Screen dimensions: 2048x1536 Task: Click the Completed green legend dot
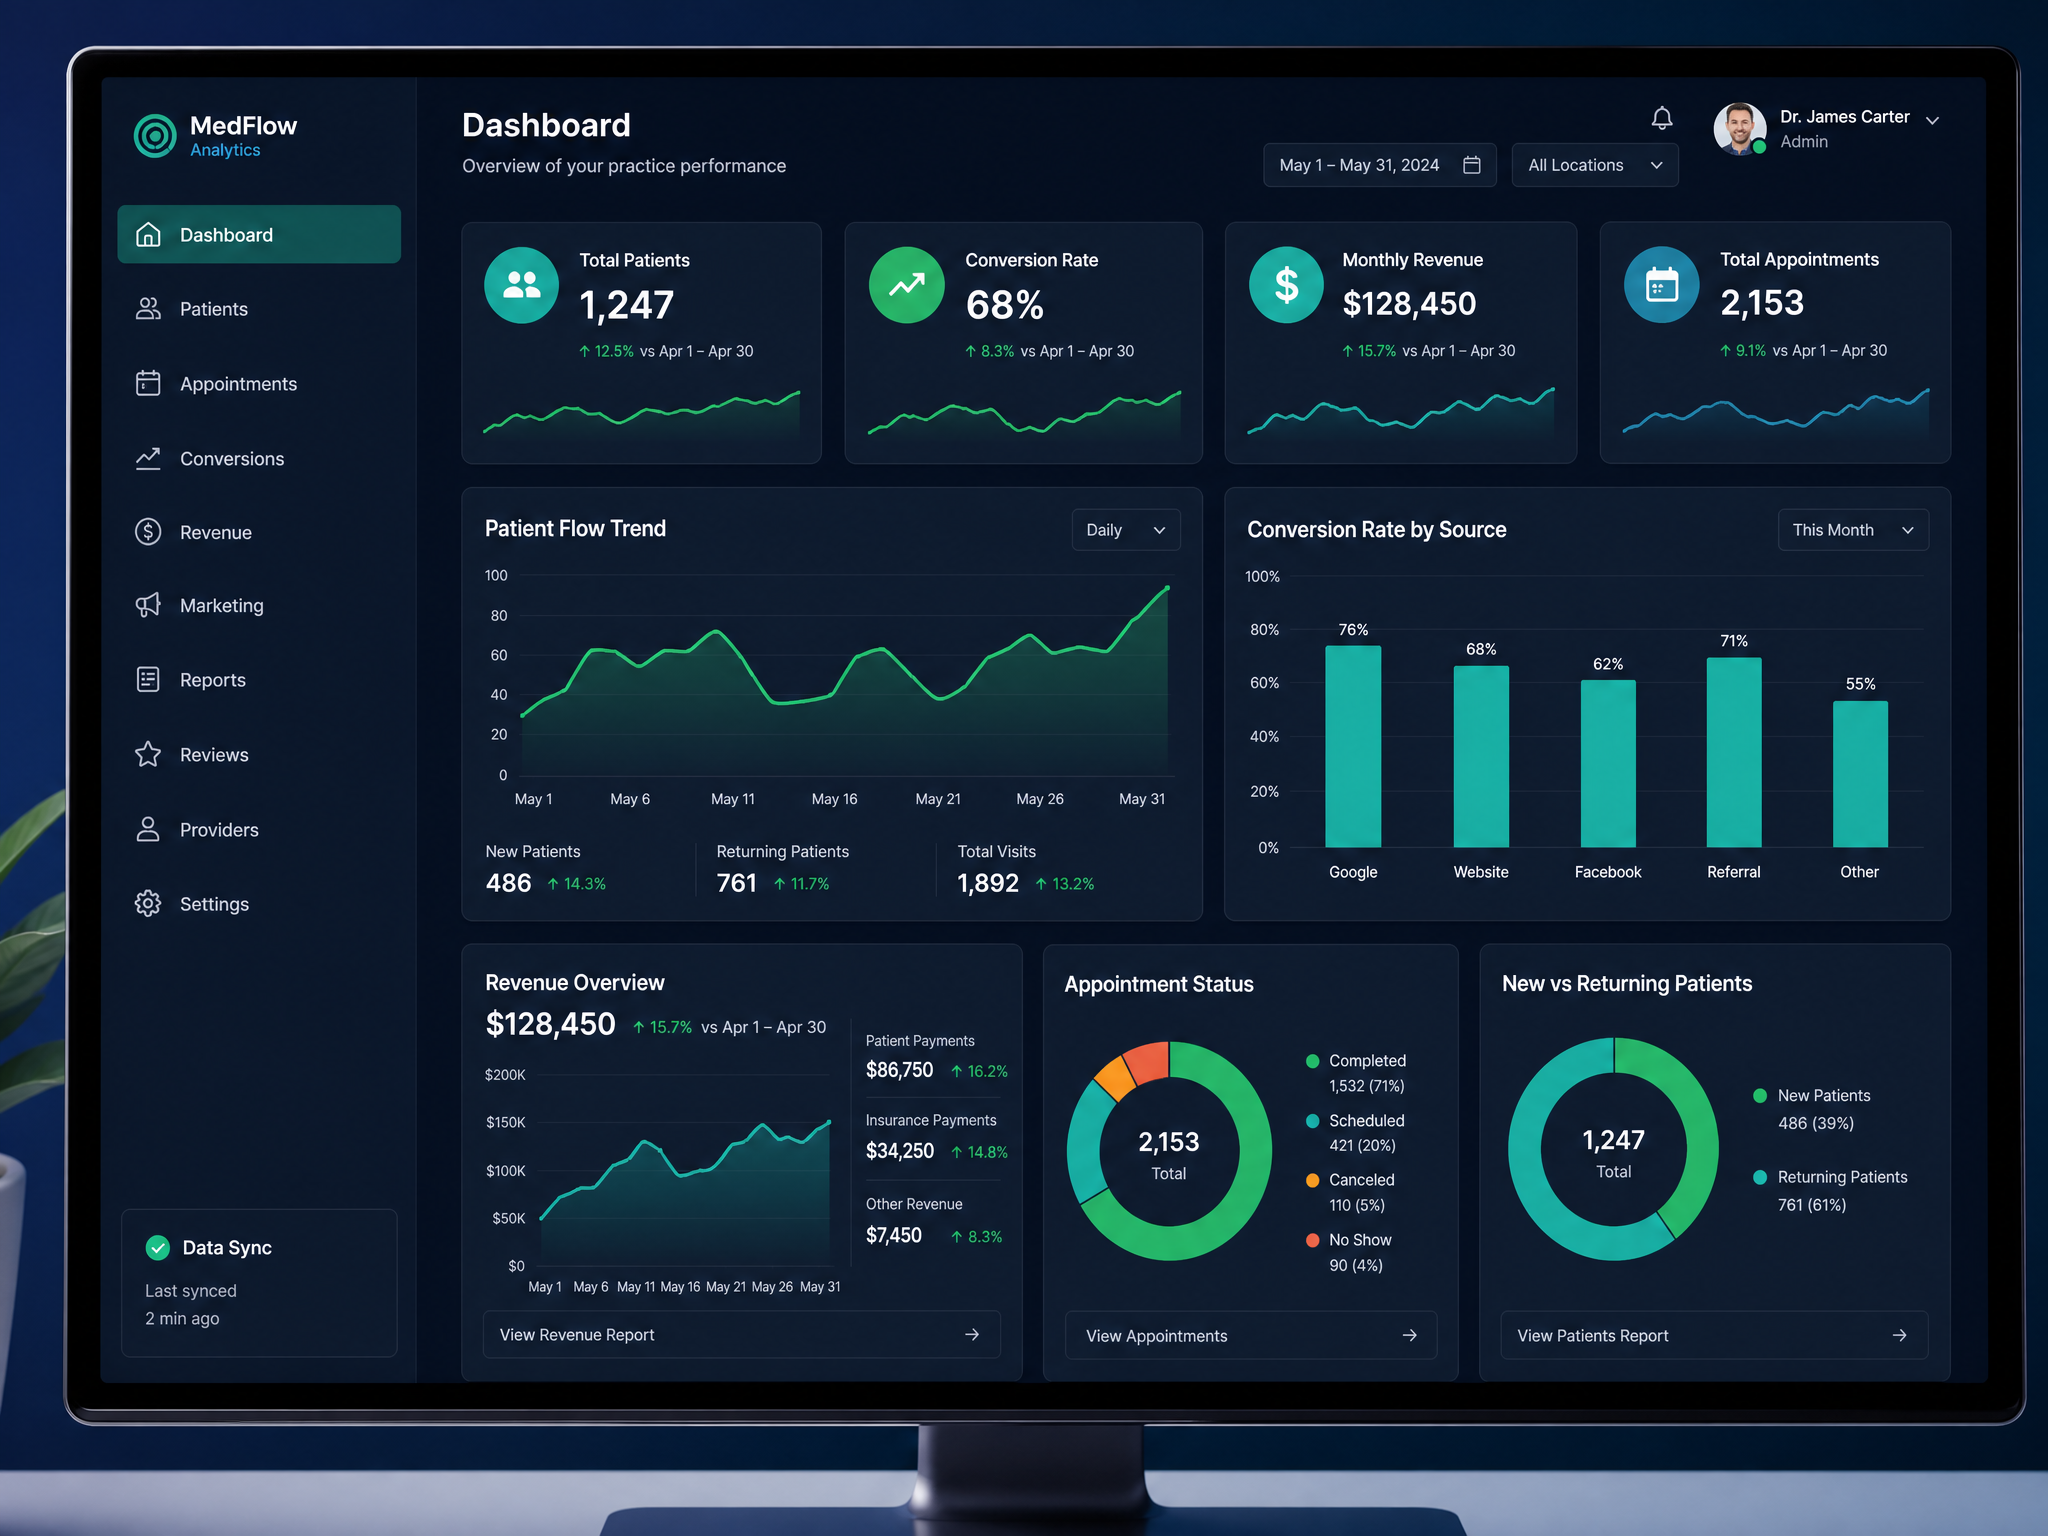pos(1312,1061)
